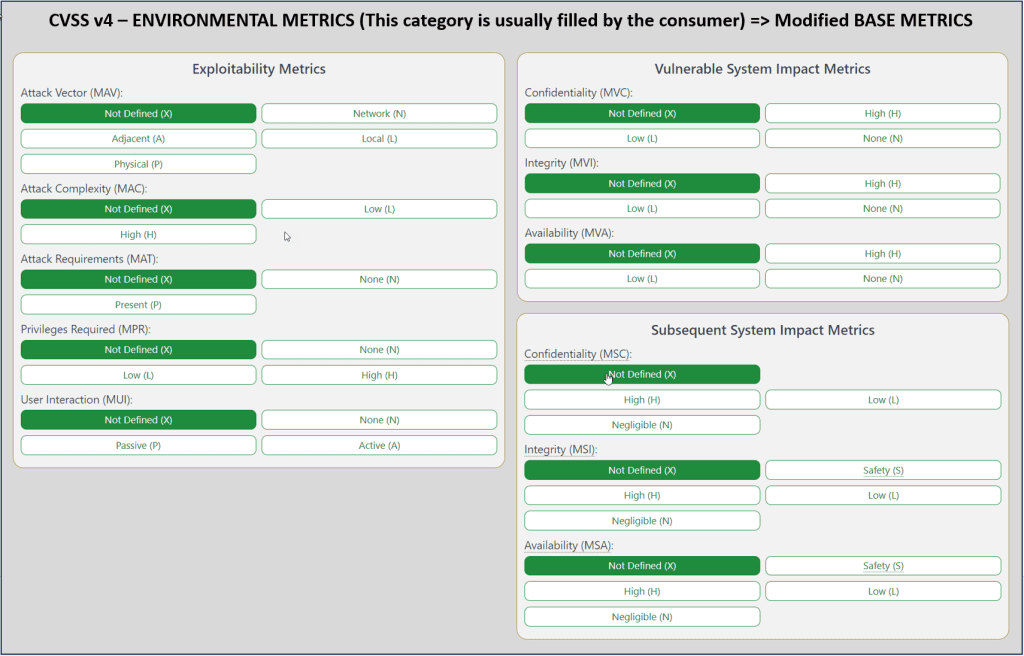Choose None (N) for Attack Requirements

(x=379, y=280)
